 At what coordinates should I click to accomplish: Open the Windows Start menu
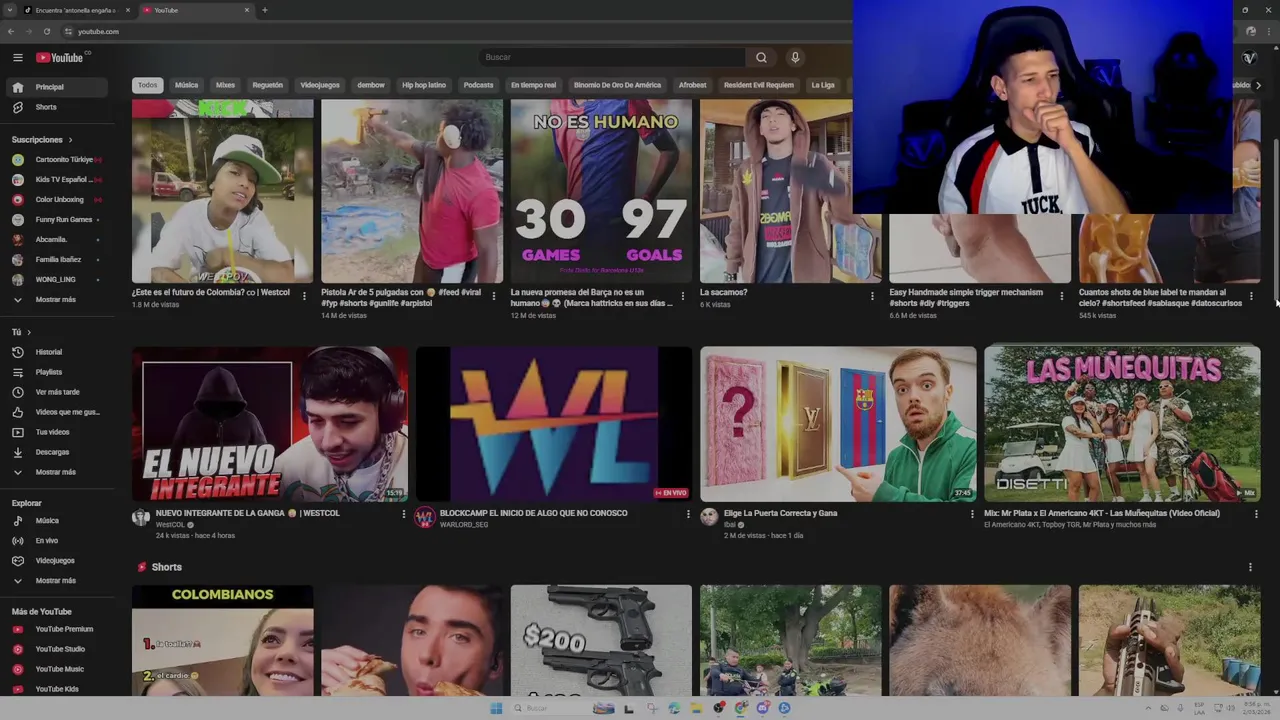[x=496, y=708]
